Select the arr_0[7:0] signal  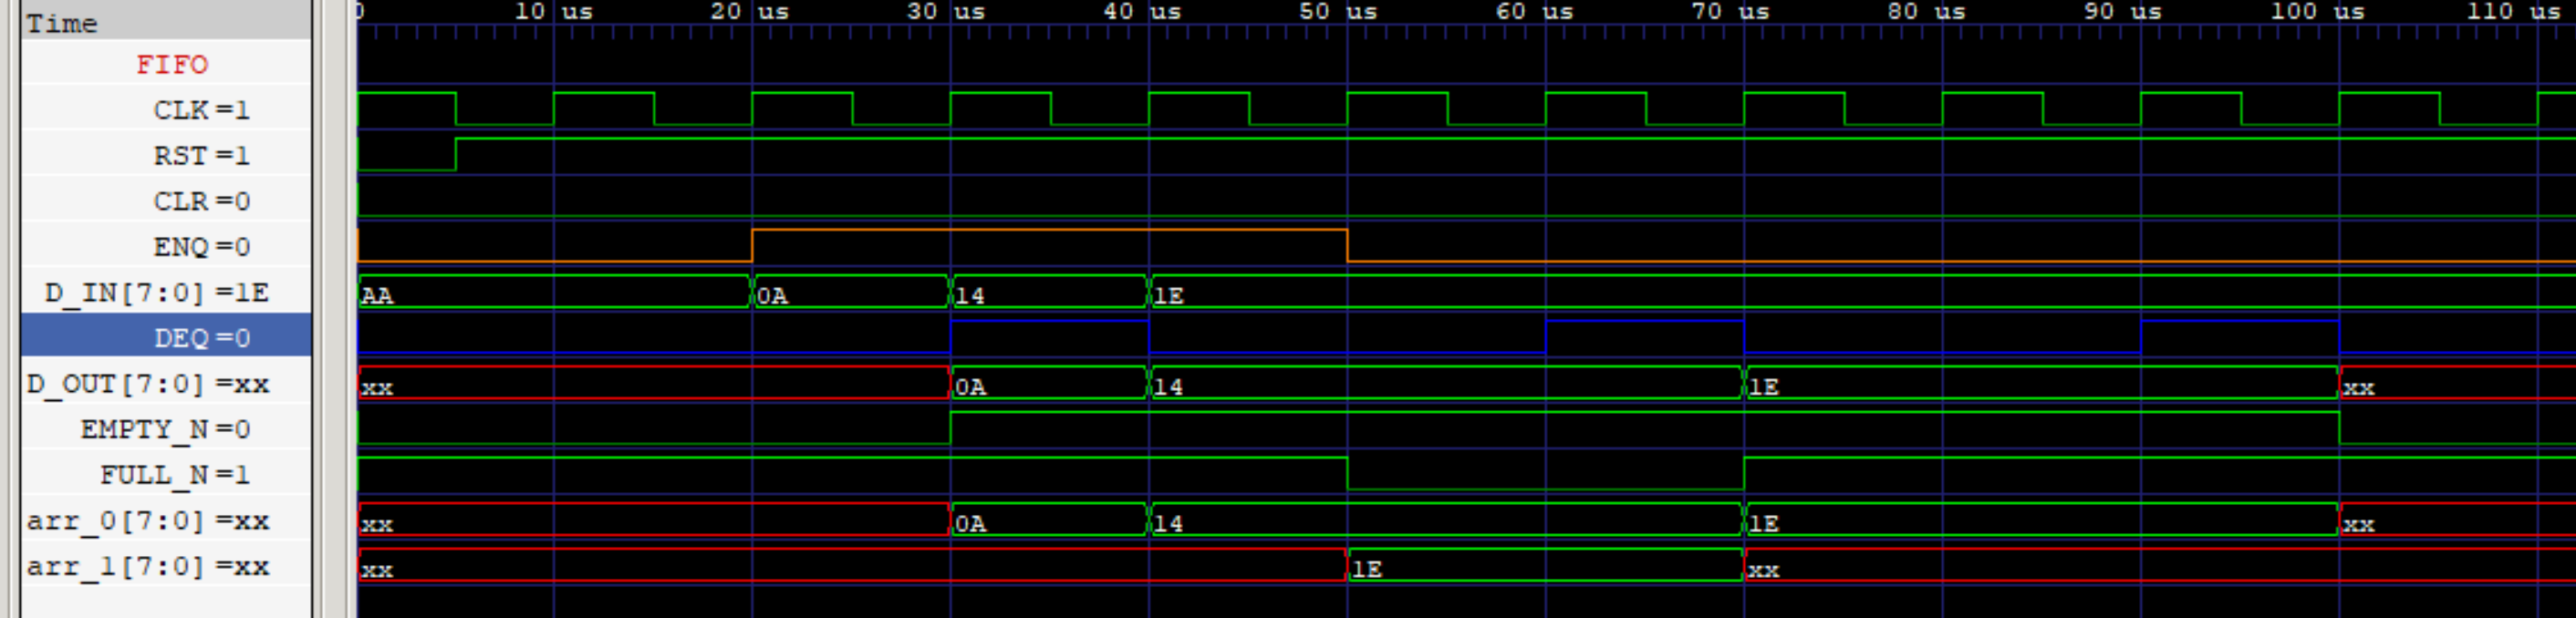point(147,520)
